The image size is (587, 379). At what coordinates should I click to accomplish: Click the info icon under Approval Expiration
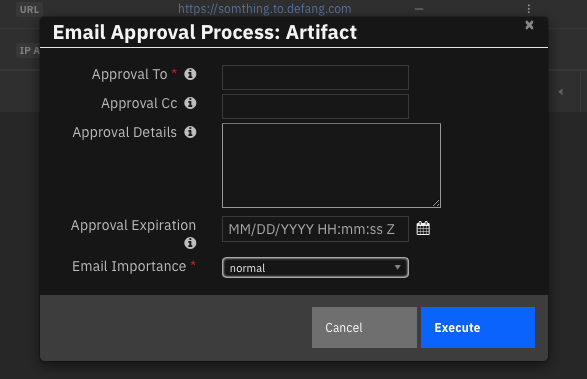pyautogui.click(x=190, y=243)
